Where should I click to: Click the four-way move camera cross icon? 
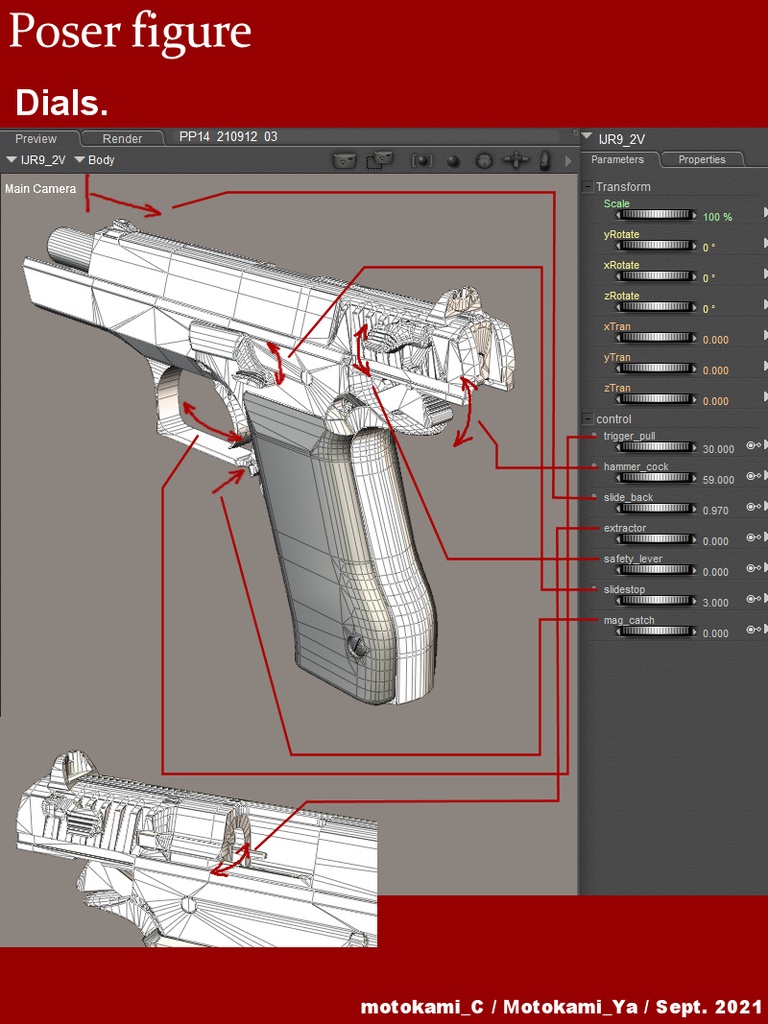[516, 160]
